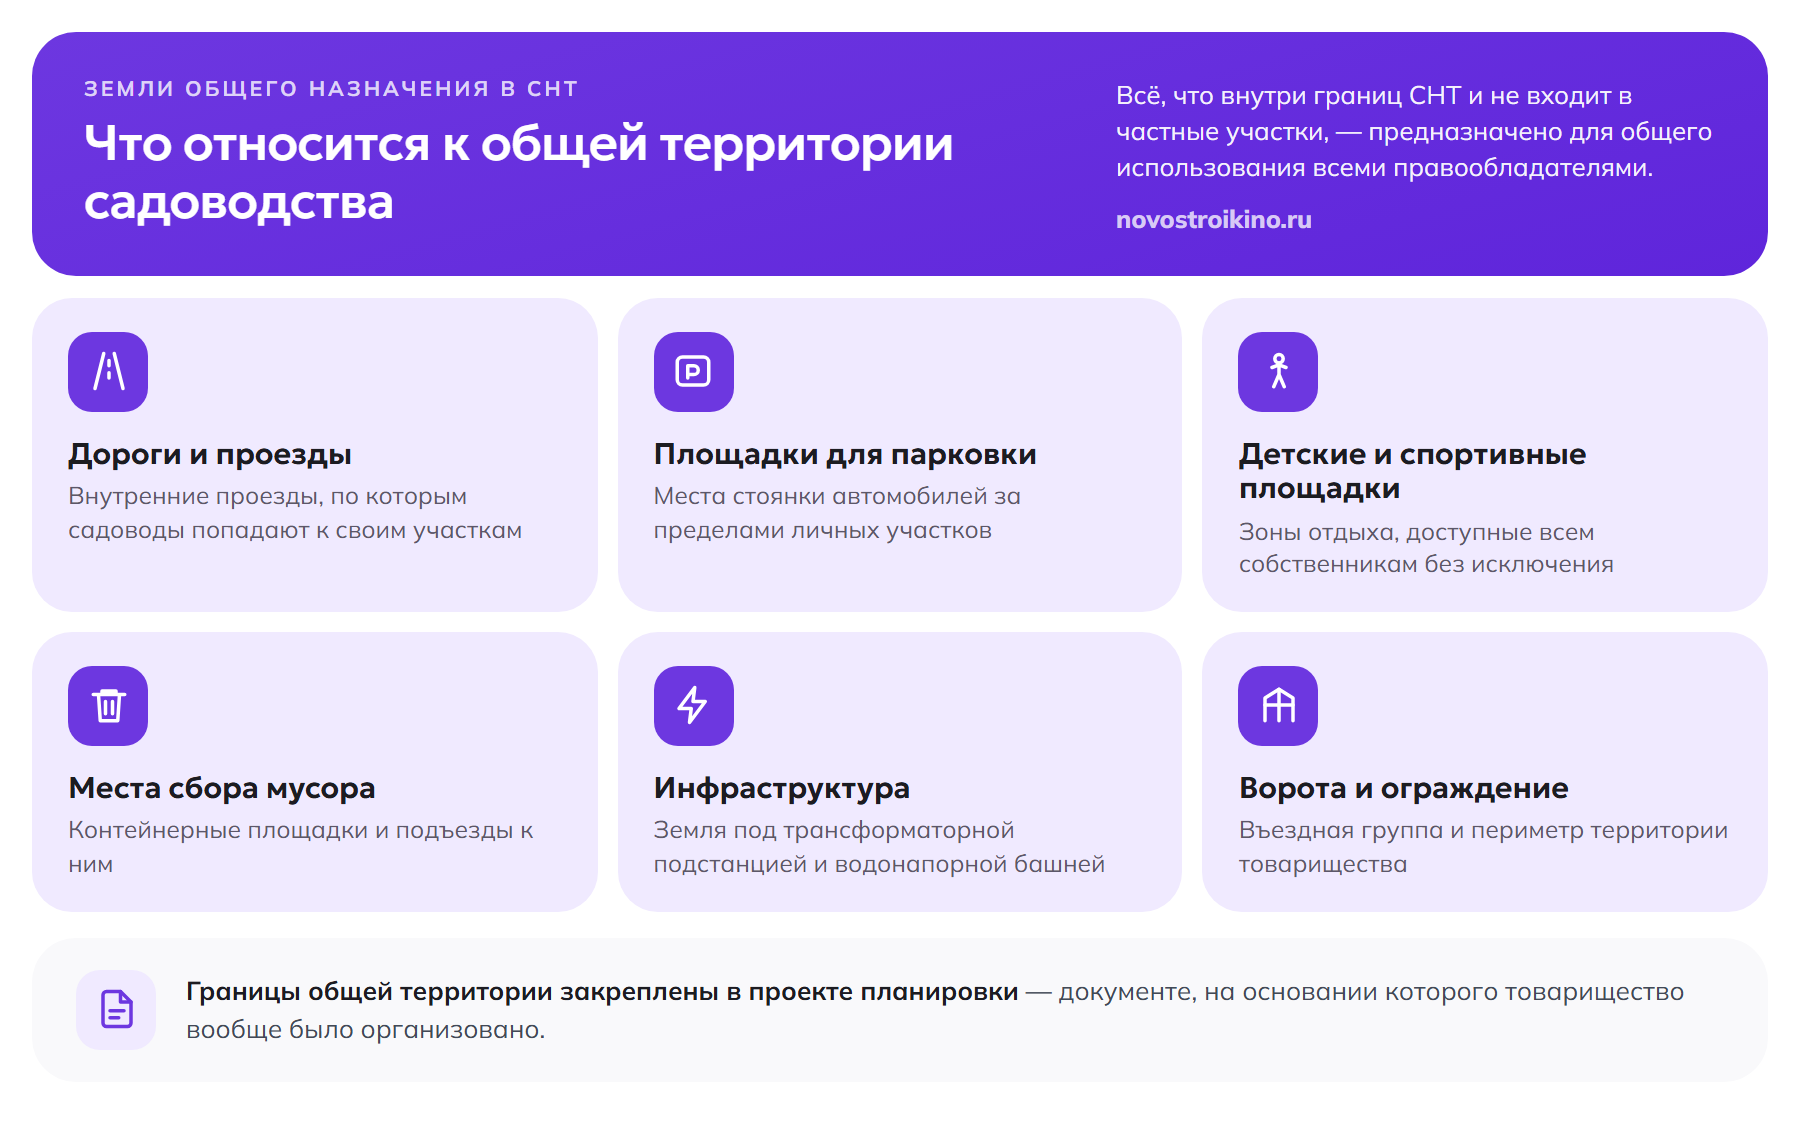Click the text Въездная группа и периметр территории
Viewport: 1800px width, 1146px height.
click(x=1483, y=831)
